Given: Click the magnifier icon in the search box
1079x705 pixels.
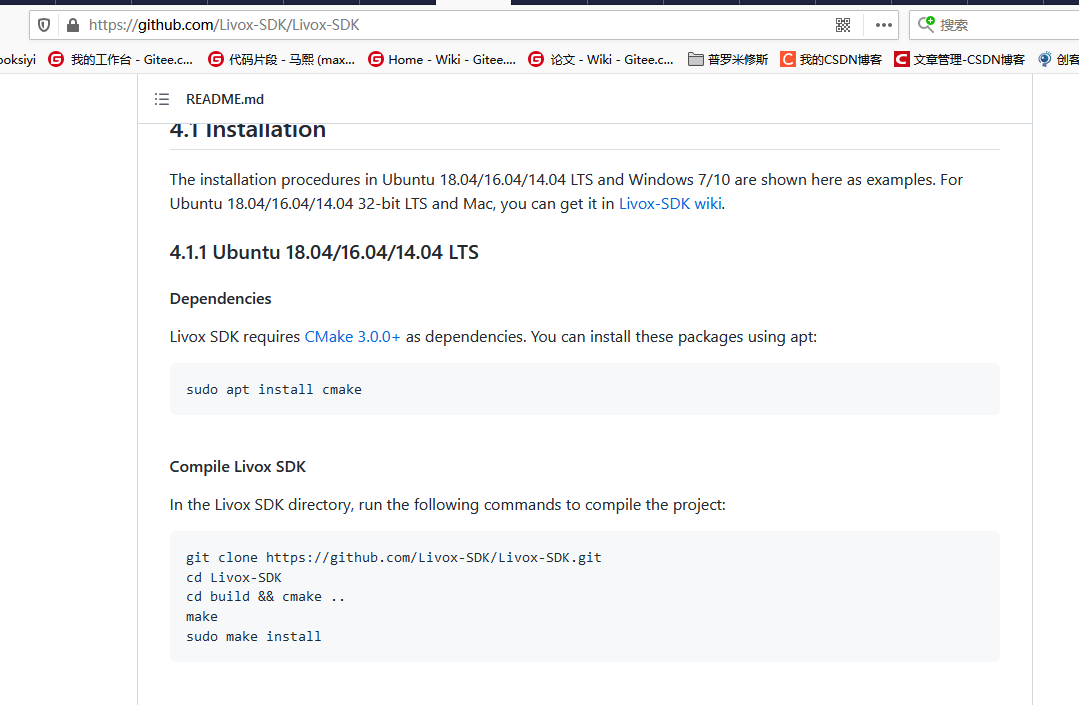Looking at the screenshot, I should [x=926, y=24].
